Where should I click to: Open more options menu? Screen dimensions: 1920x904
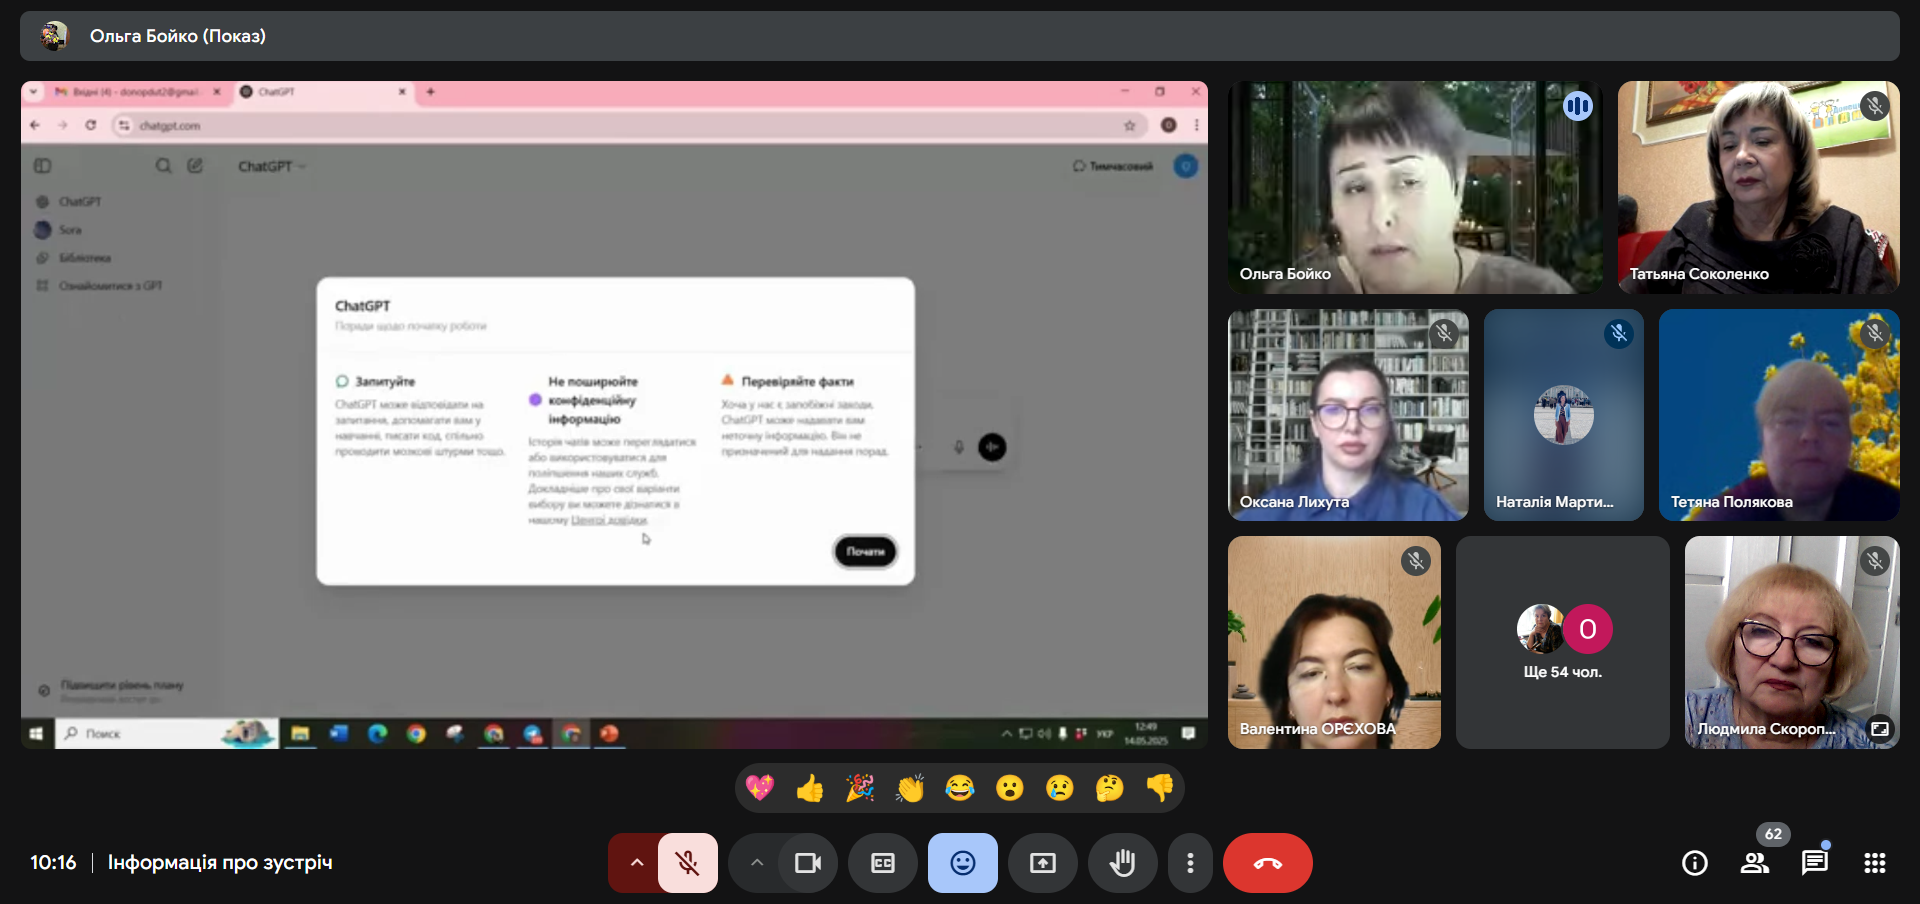click(1190, 863)
